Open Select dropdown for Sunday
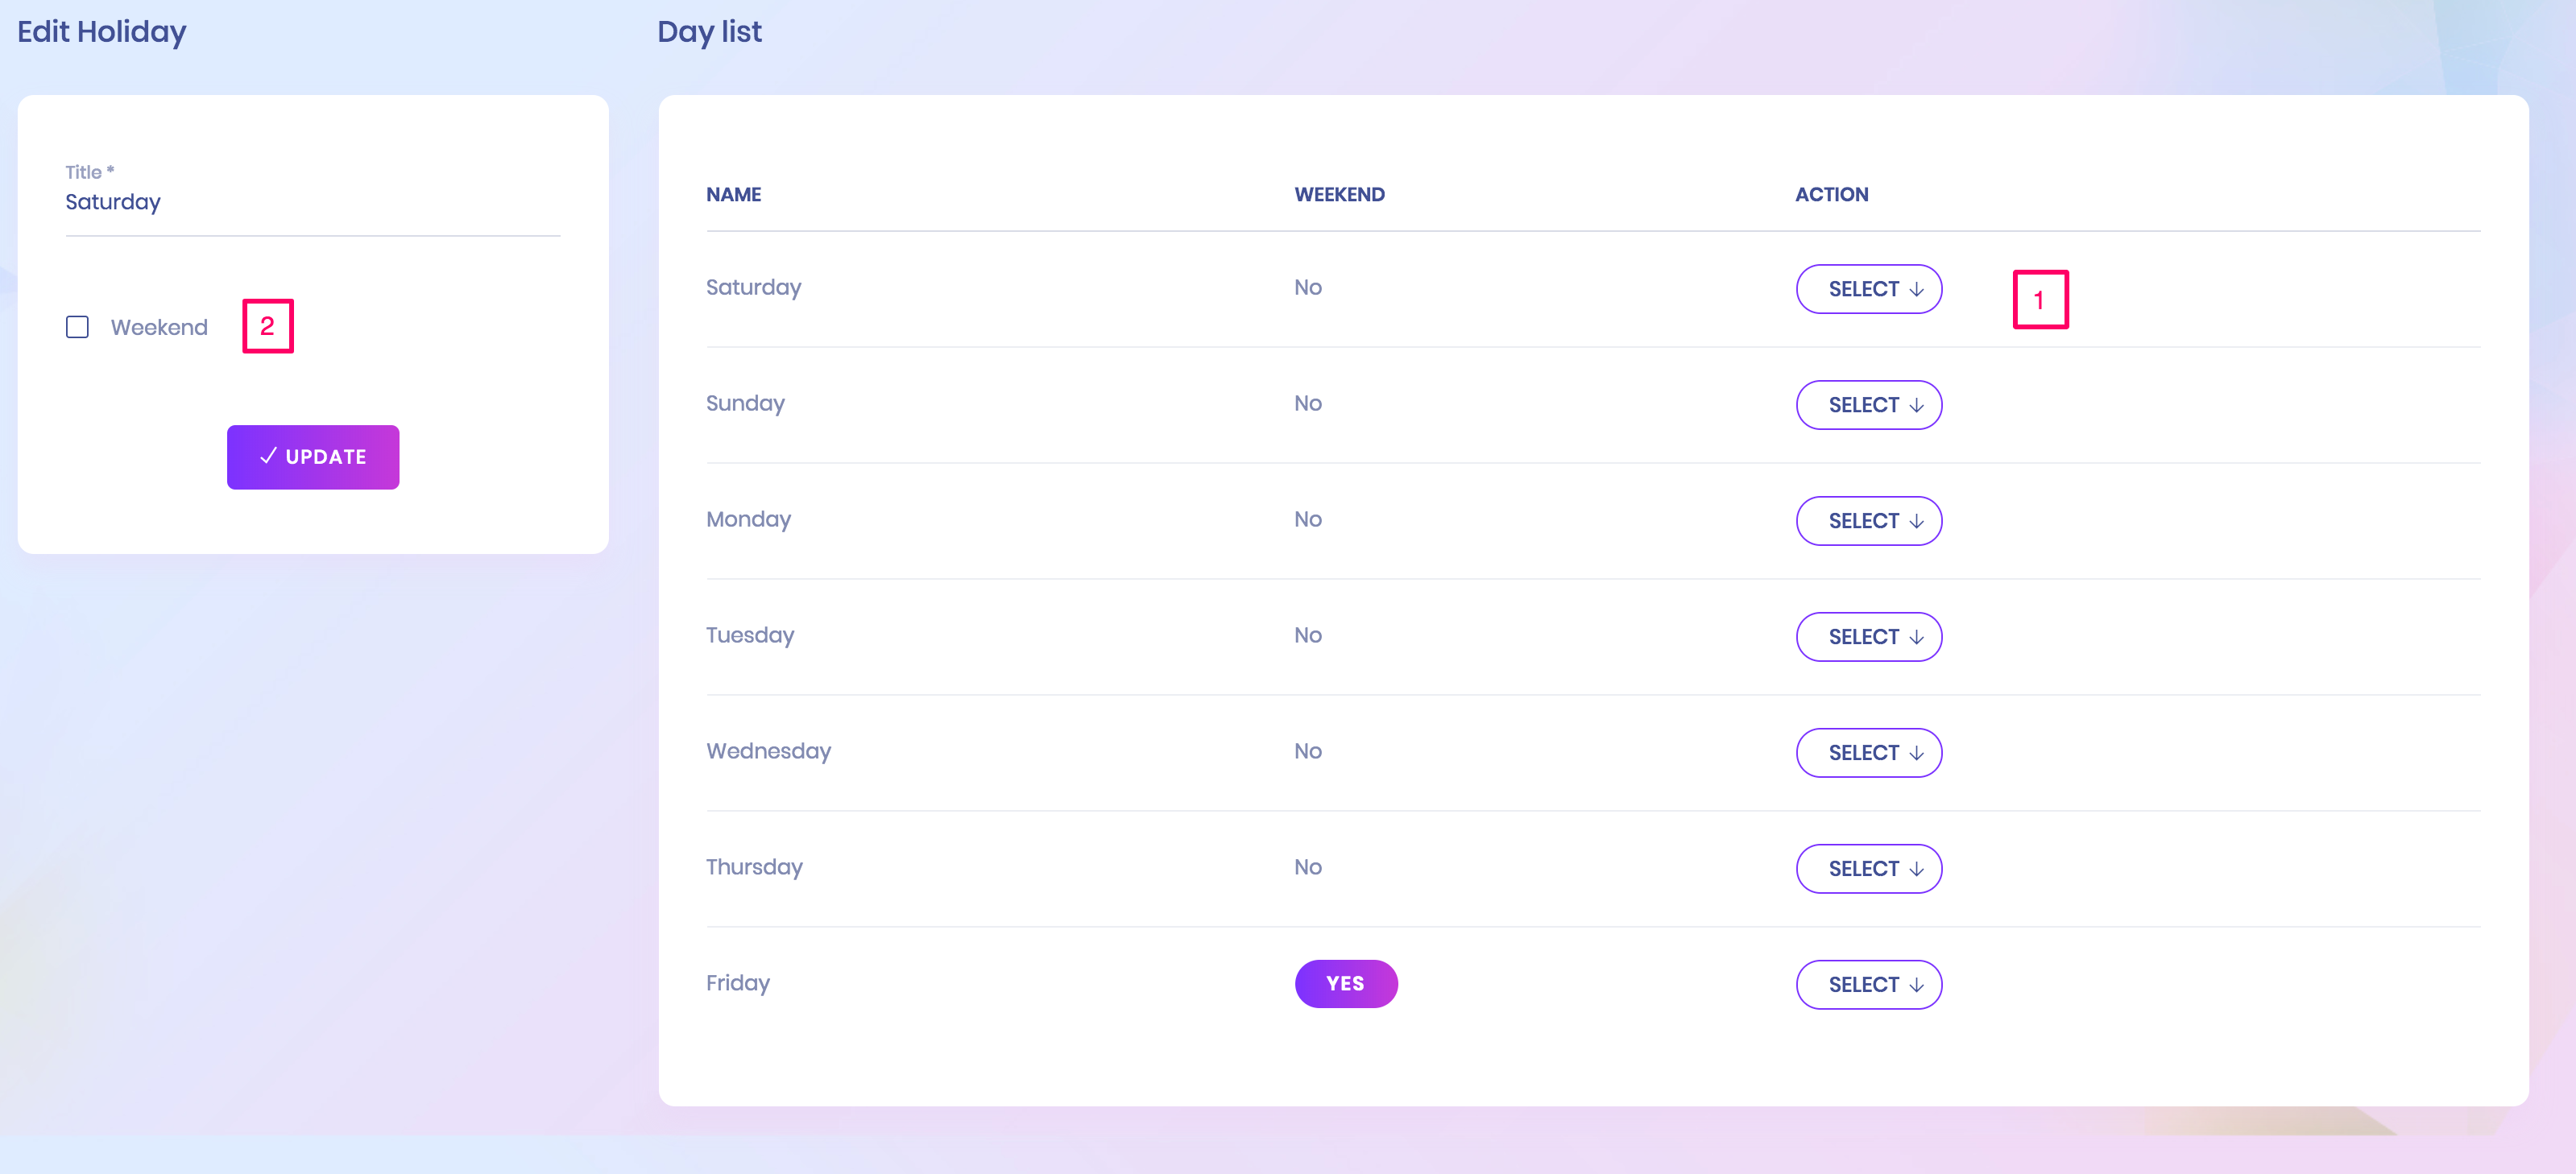The width and height of the screenshot is (2576, 1174). [x=1868, y=405]
